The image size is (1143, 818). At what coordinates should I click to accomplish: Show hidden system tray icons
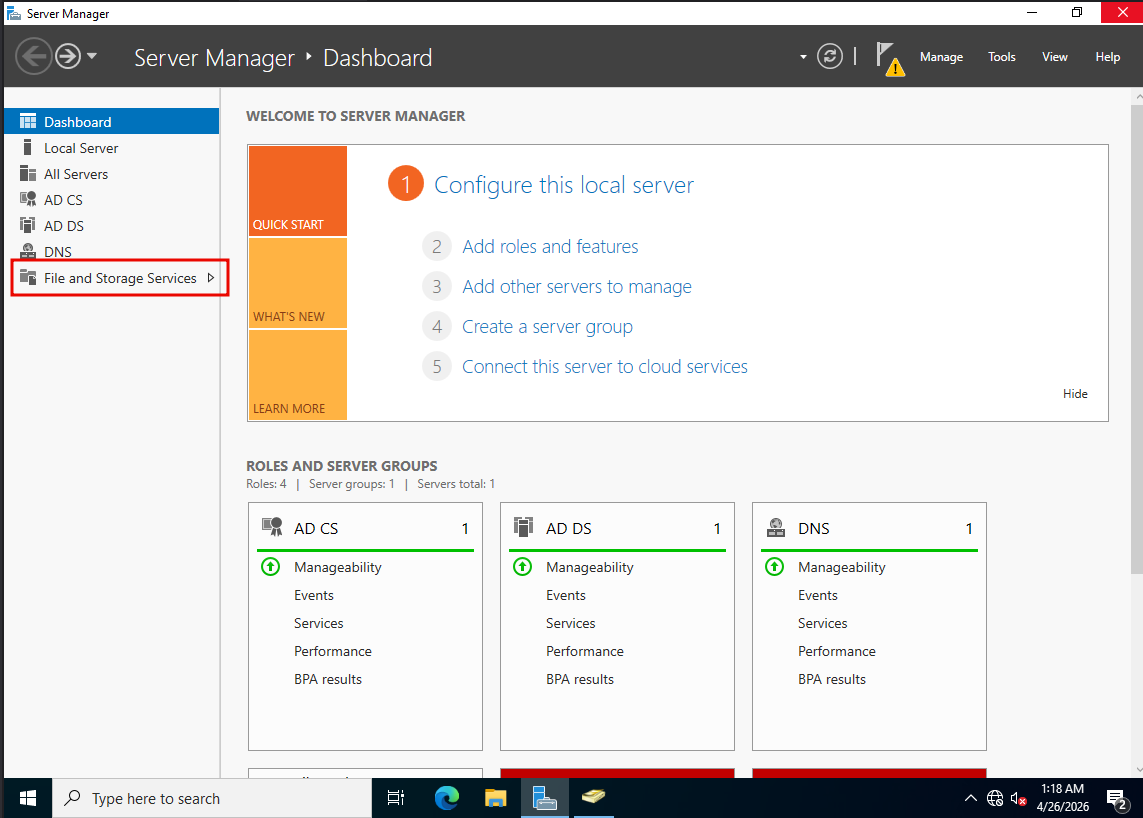970,798
